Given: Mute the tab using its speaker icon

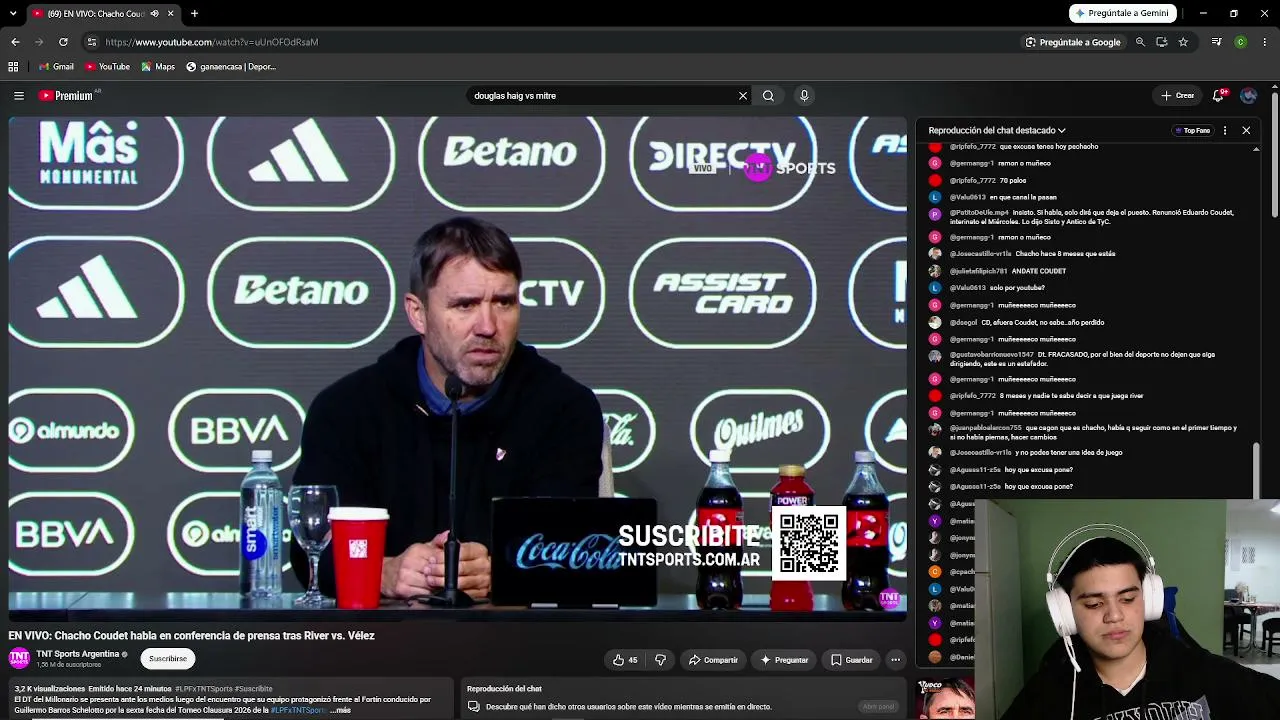Looking at the screenshot, I should click(x=154, y=14).
